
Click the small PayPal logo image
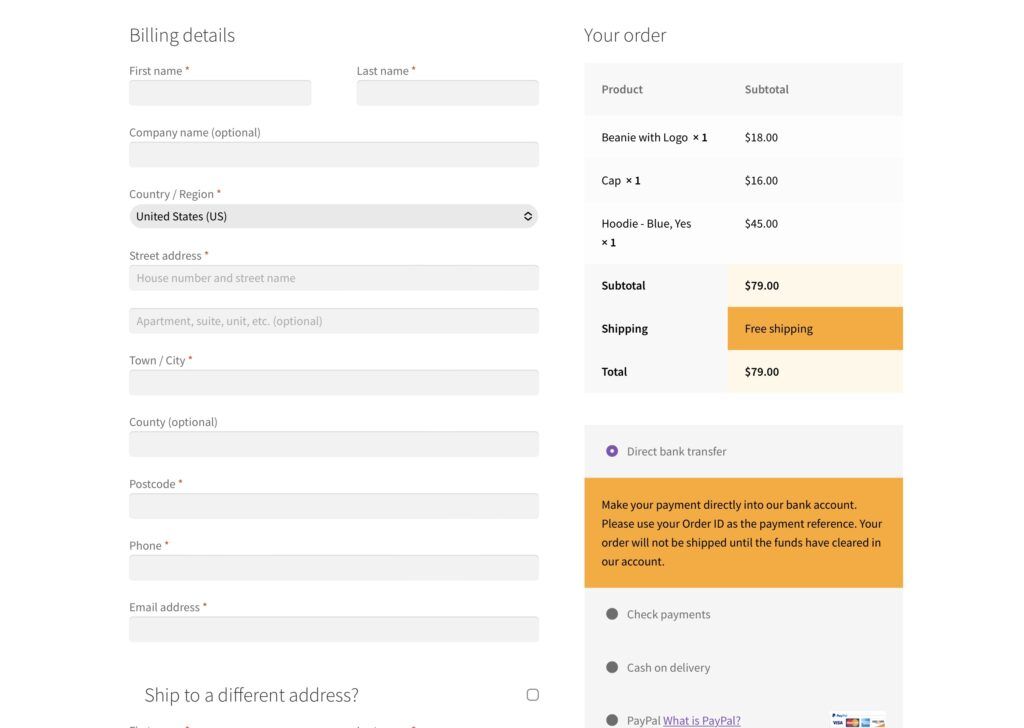coord(840,715)
